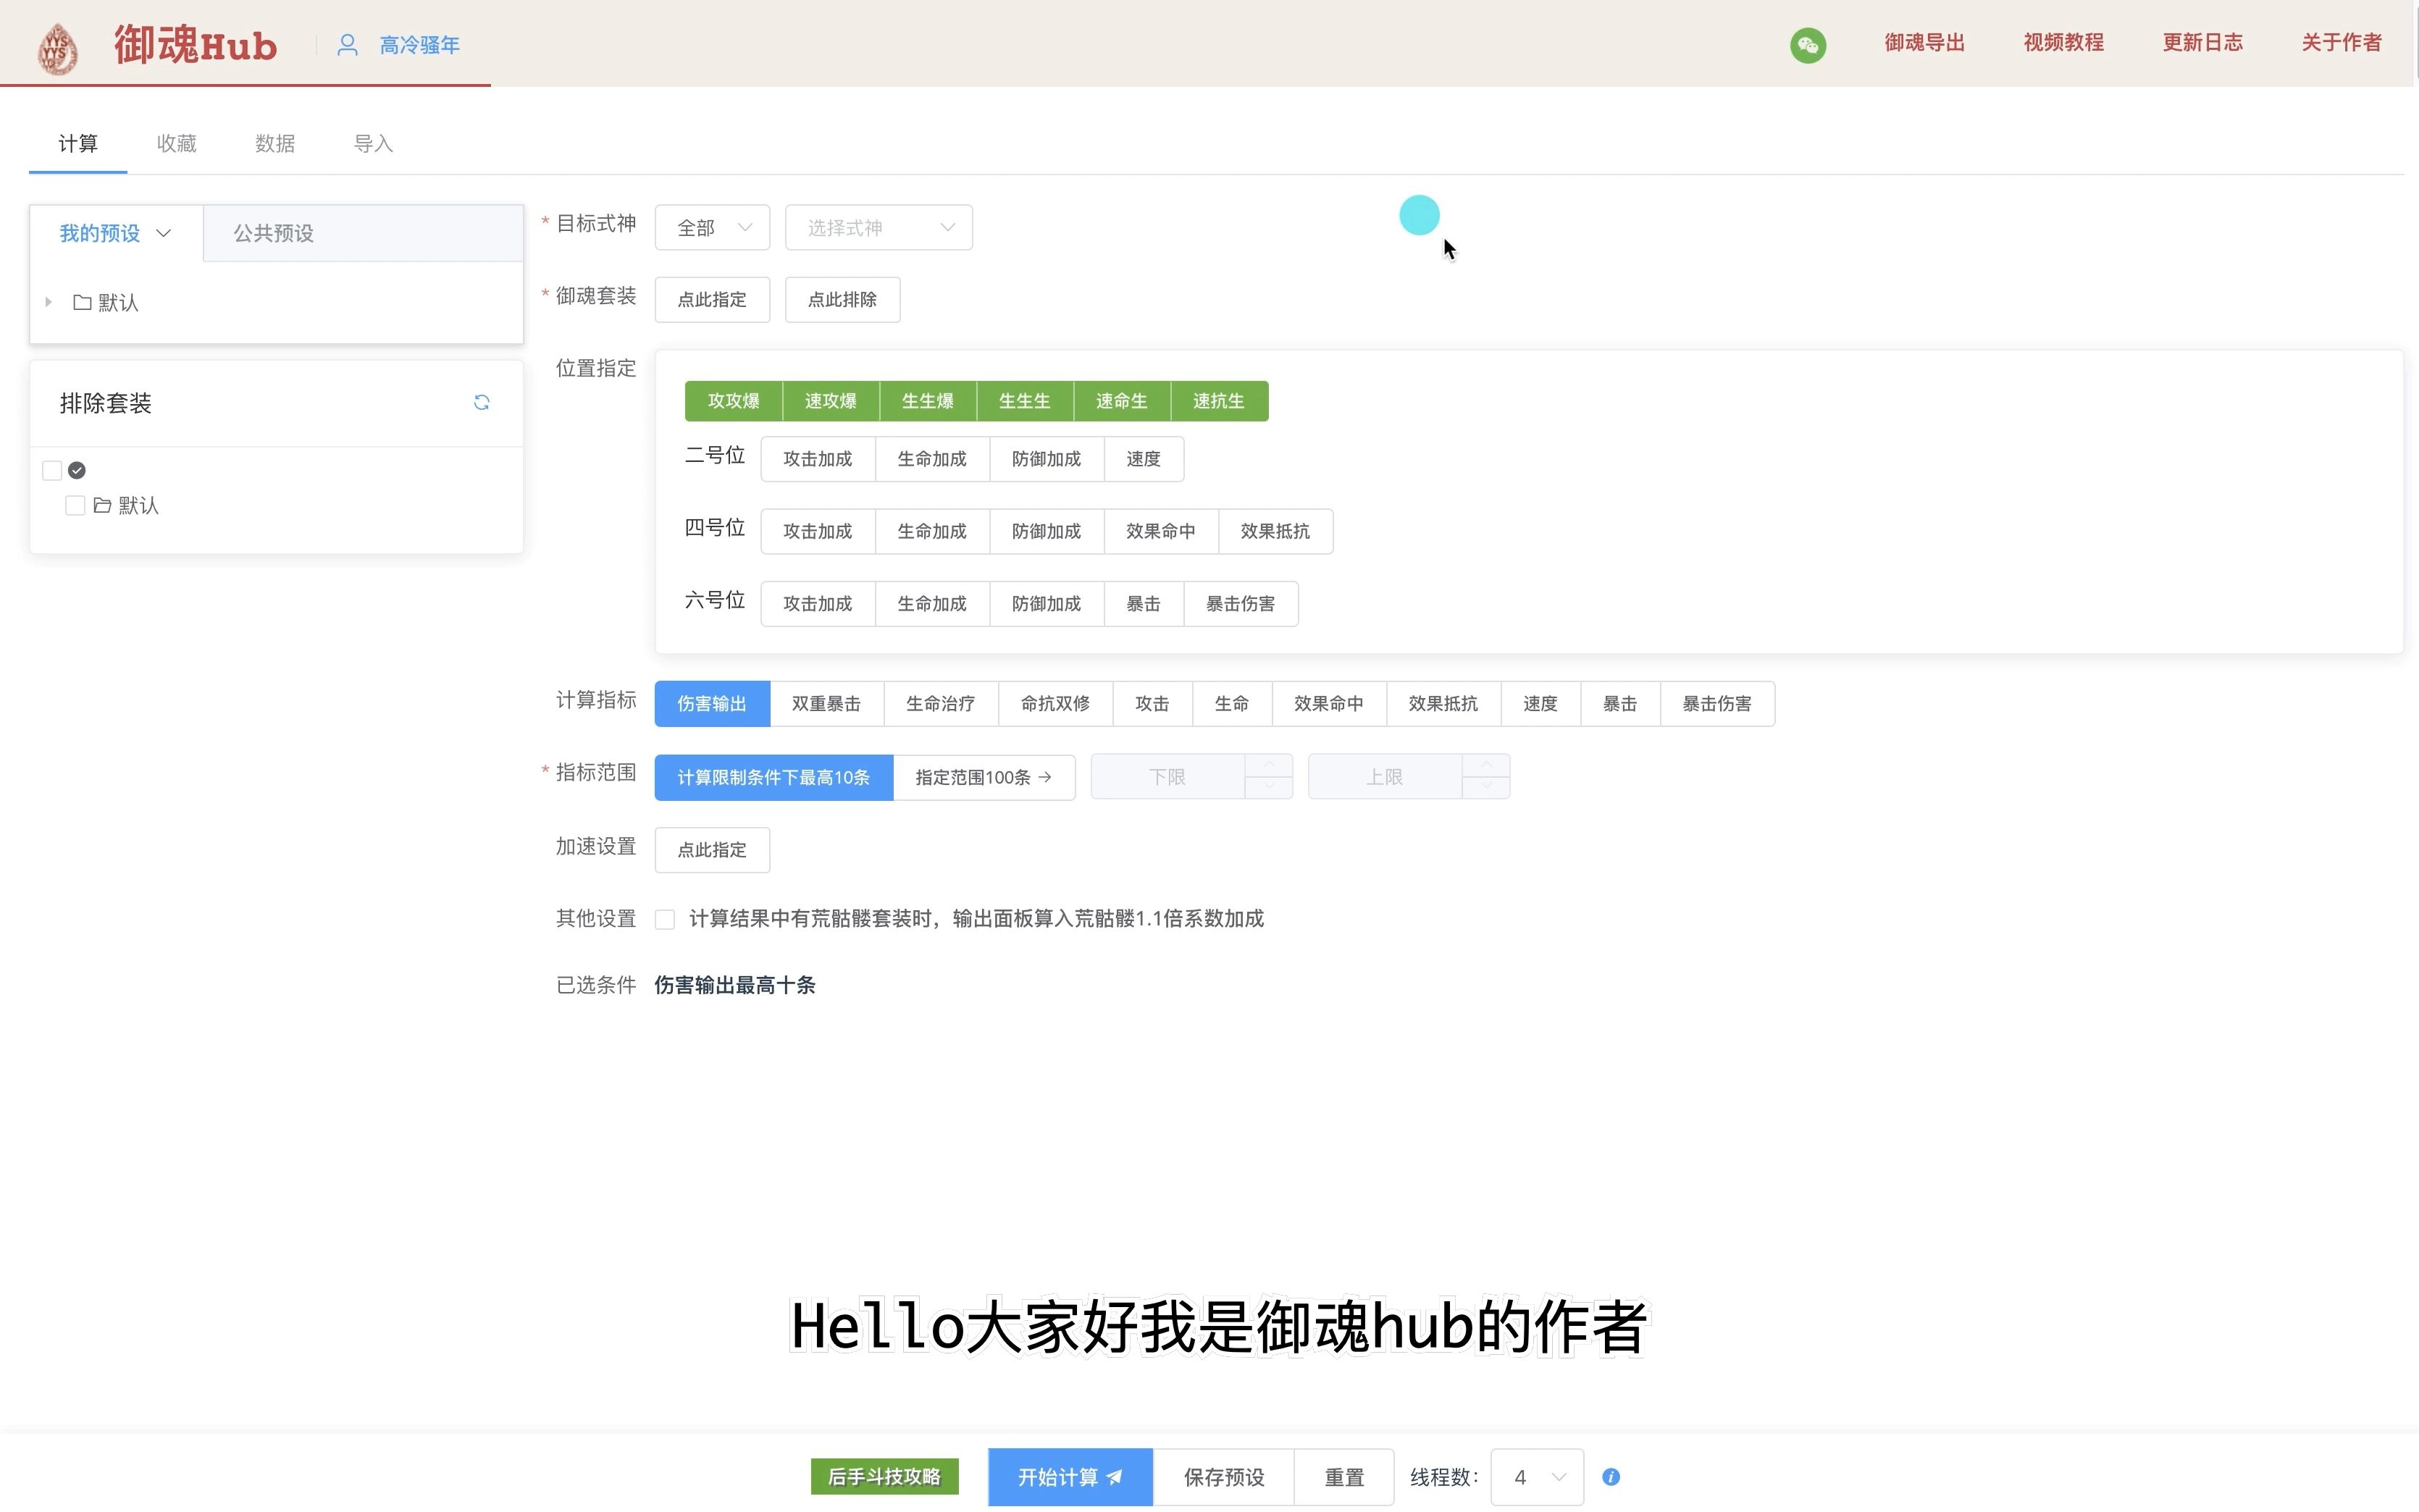Click 点此指定 next to 加速设置
Image resolution: width=2419 pixels, height=1512 pixels.
click(x=712, y=850)
